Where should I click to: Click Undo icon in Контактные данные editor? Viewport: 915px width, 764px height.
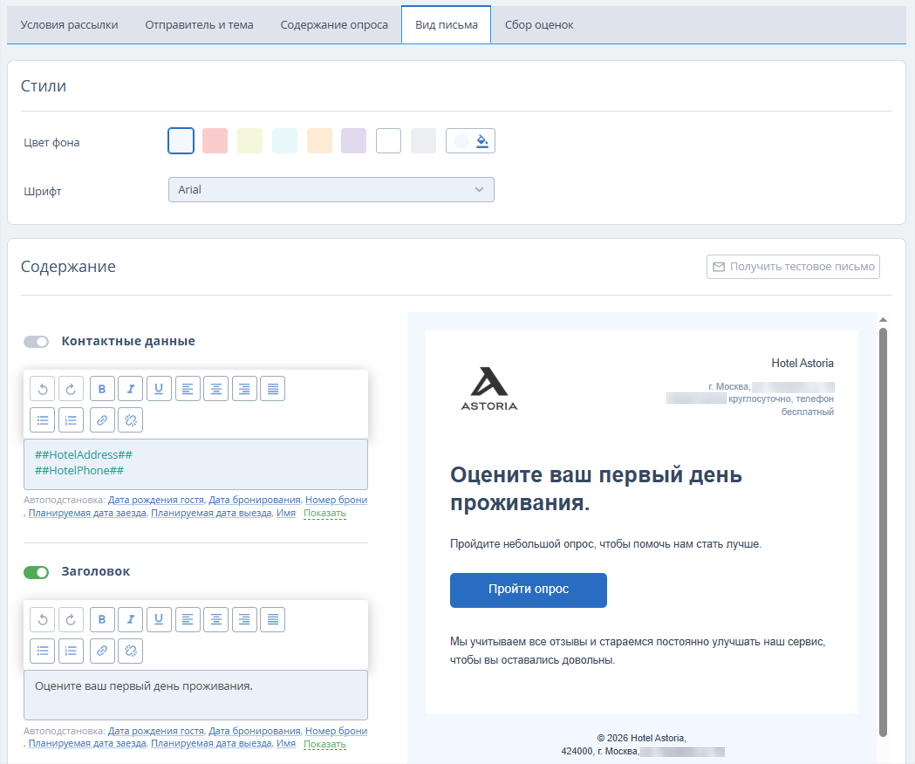pyautogui.click(x=42, y=389)
